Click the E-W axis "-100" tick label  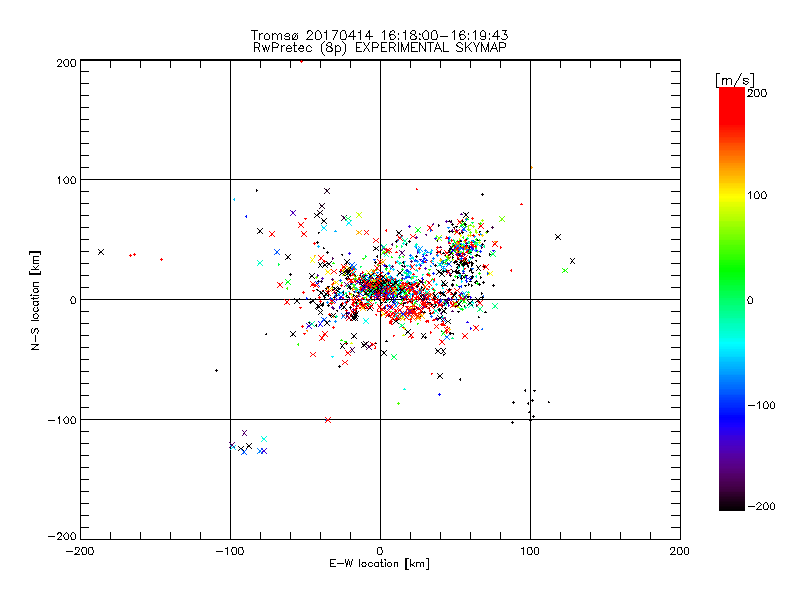coord(230,551)
